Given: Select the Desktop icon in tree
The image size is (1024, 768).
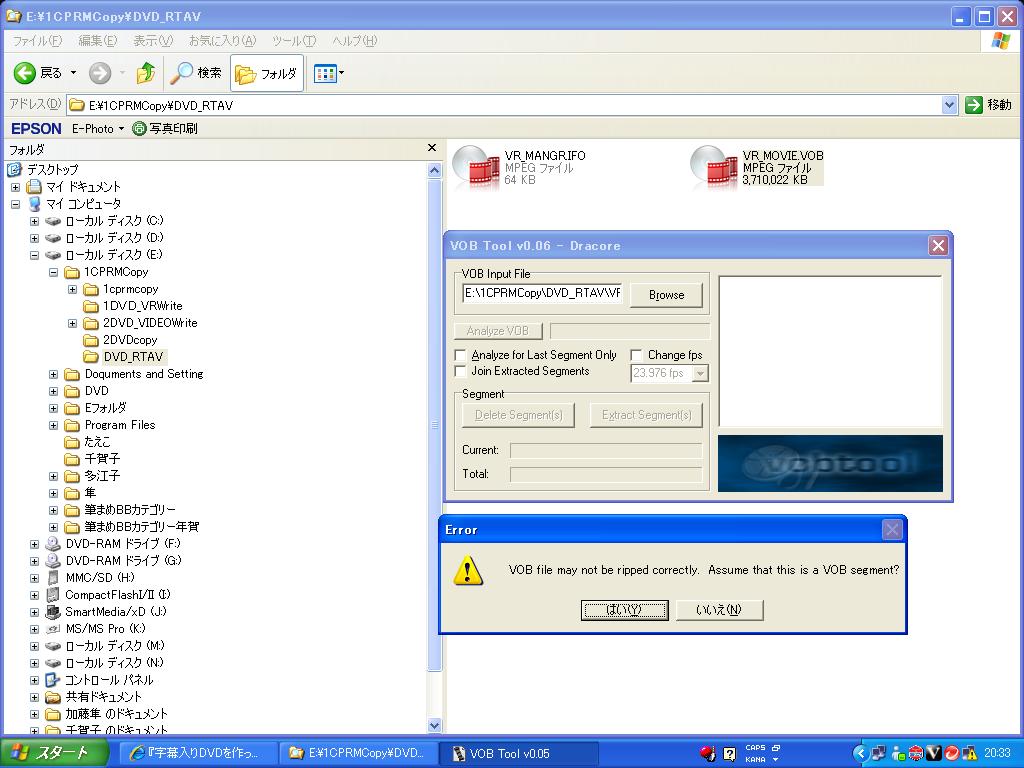Looking at the screenshot, I should coord(14,170).
